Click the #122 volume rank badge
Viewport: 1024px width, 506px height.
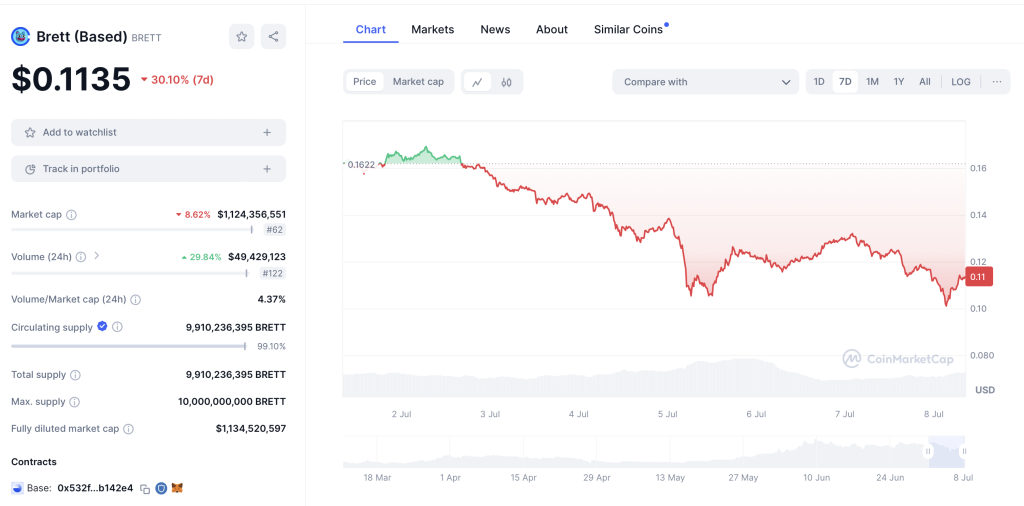(x=272, y=273)
